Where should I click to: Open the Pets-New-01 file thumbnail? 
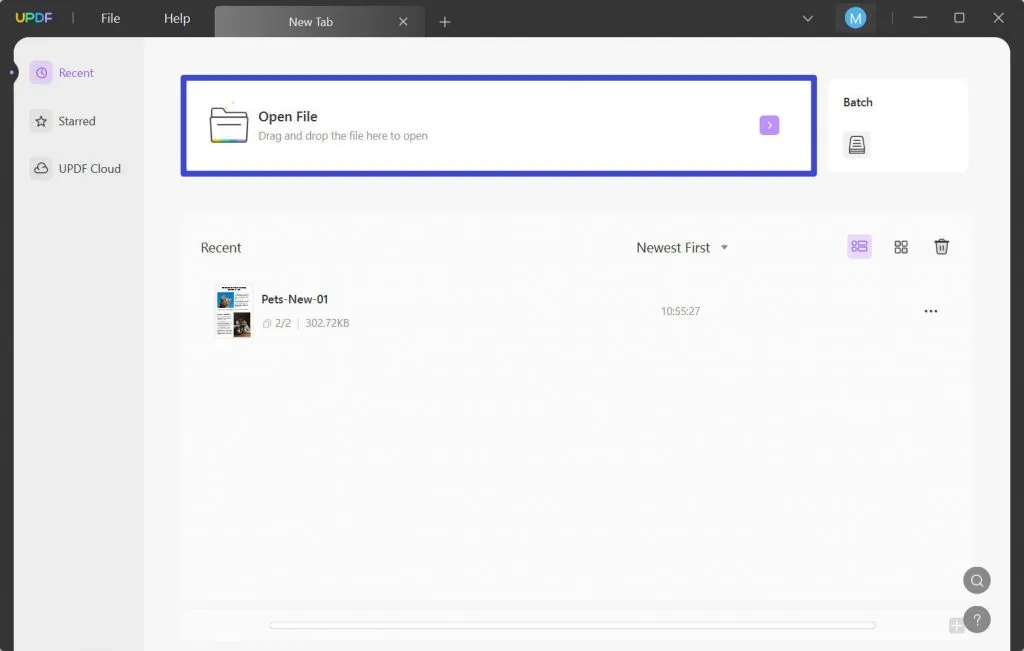[x=233, y=310]
